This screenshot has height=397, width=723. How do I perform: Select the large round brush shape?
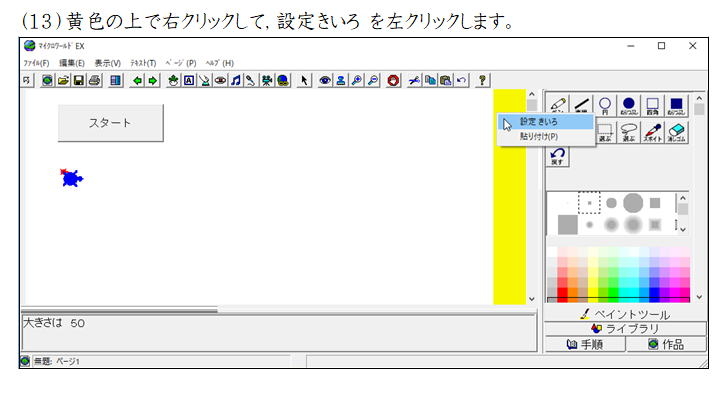coord(633,203)
